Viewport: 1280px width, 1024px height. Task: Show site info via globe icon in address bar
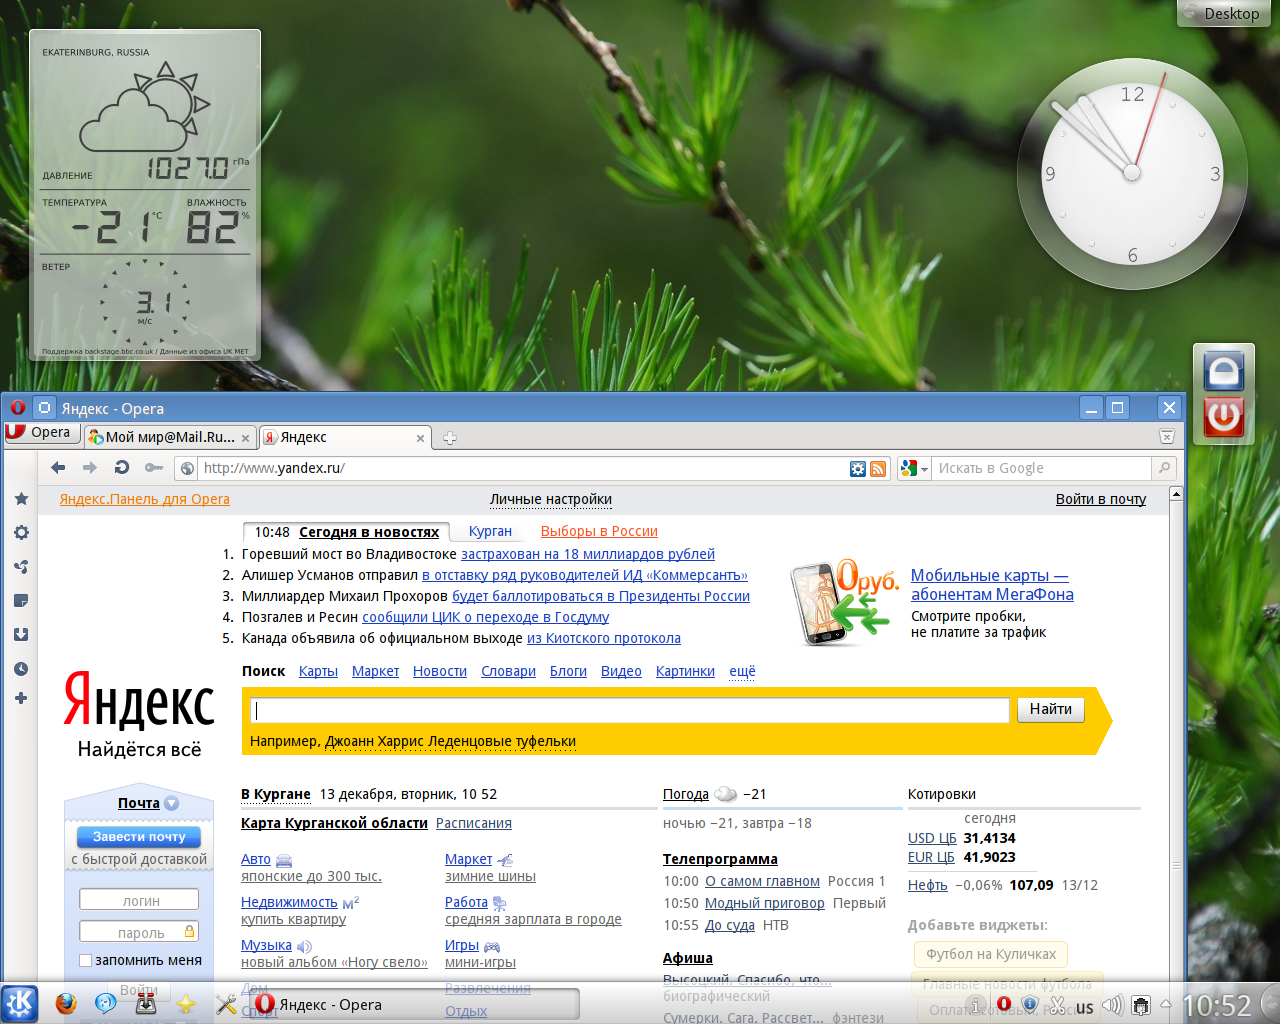[187, 468]
